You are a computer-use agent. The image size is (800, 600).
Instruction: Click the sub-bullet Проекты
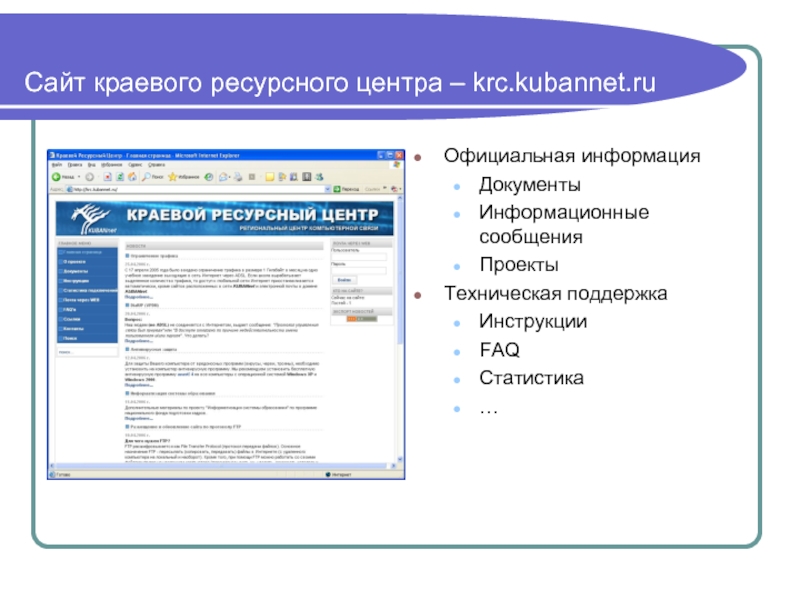519,264
